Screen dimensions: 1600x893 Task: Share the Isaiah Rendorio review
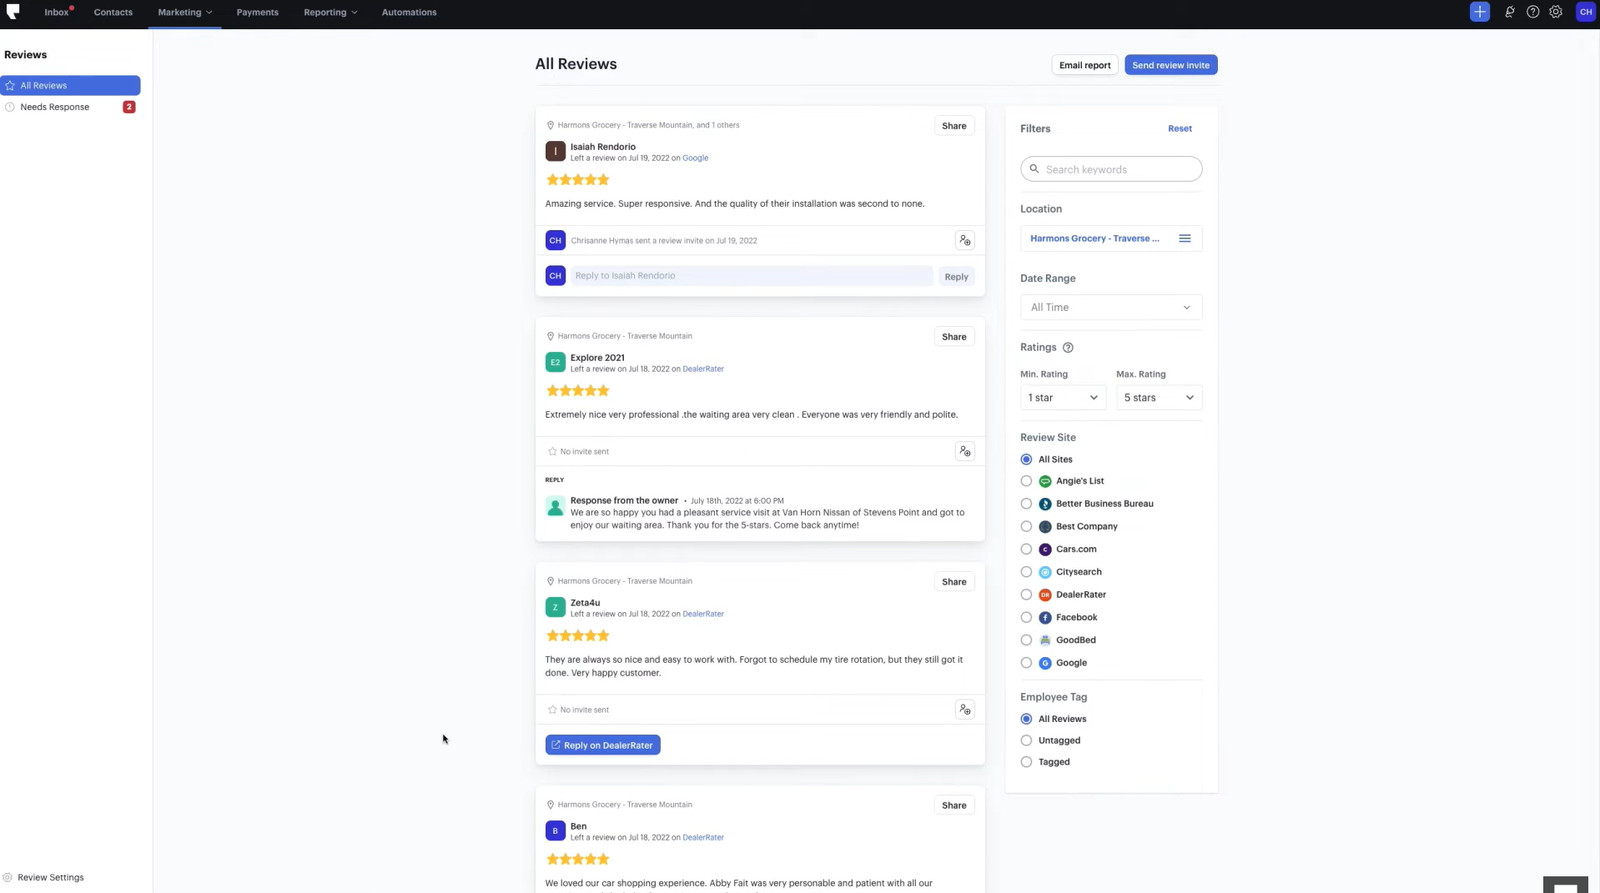pos(954,126)
